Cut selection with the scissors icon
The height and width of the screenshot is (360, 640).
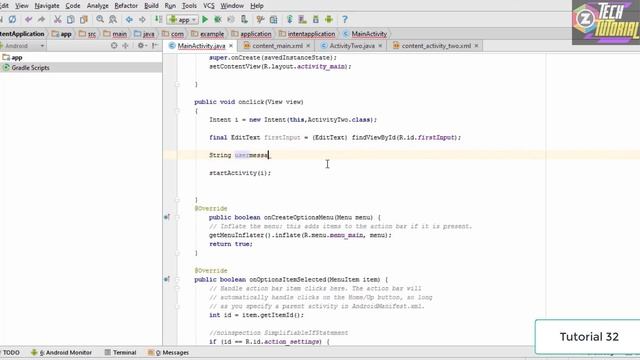pos(58,19)
